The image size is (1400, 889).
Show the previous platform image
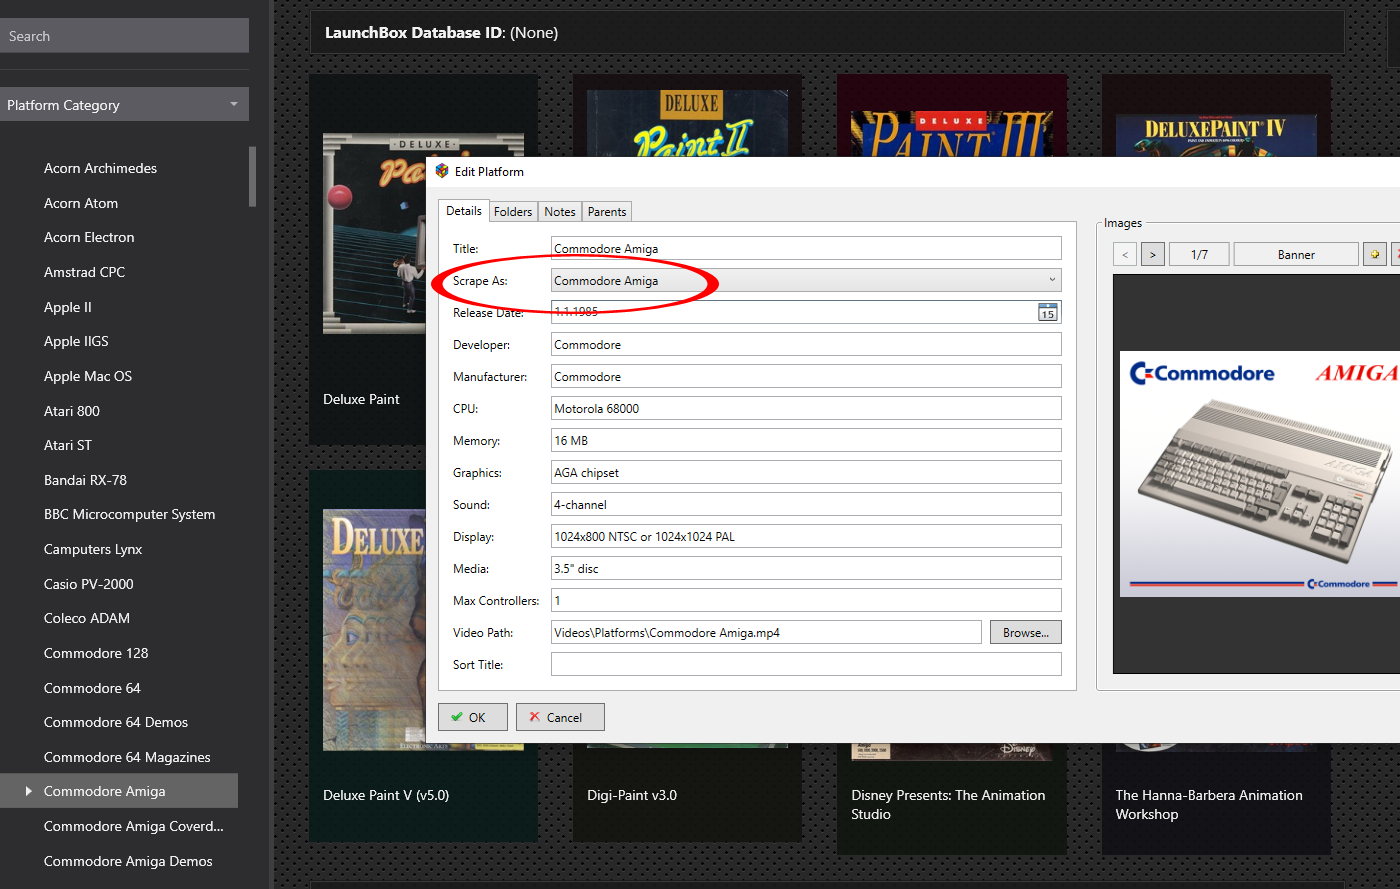tap(1125, 254)
